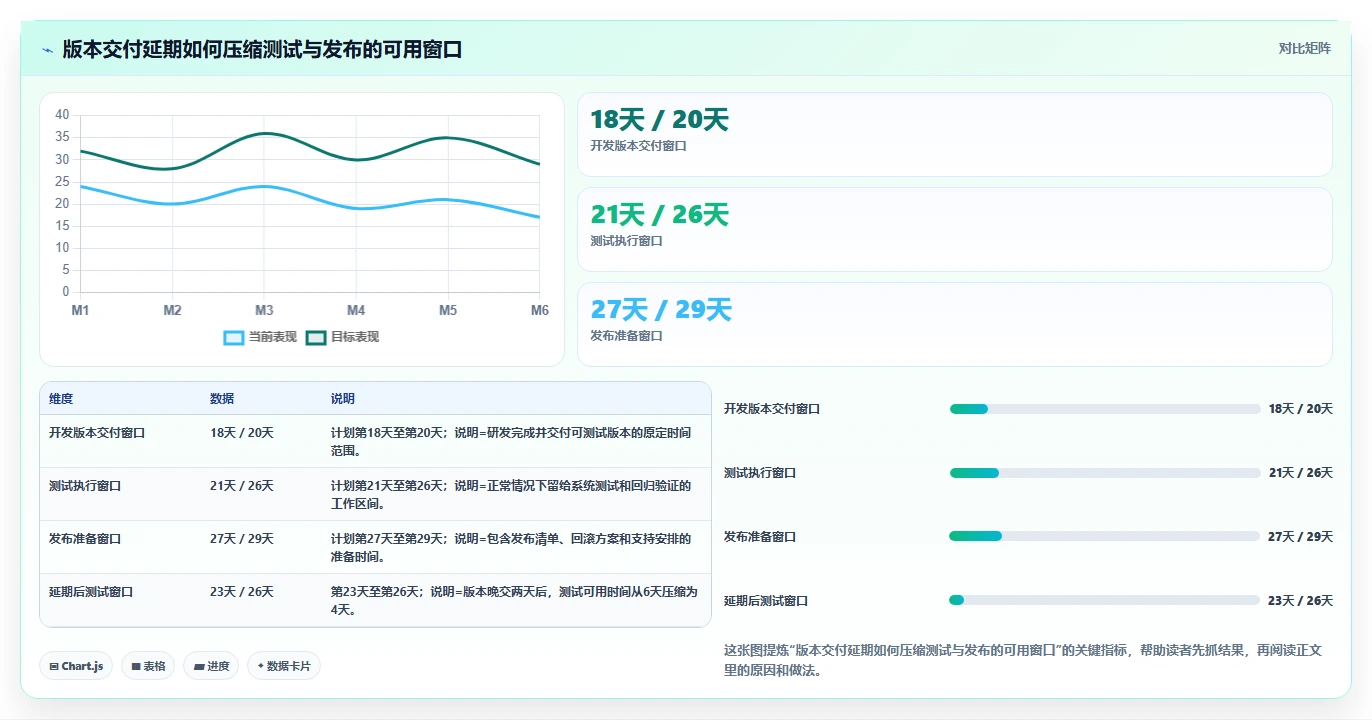Select the 18天 / 20天 开发版本交付窗口 card
This screenshot has height=720, width=1372.
[955, 135]
